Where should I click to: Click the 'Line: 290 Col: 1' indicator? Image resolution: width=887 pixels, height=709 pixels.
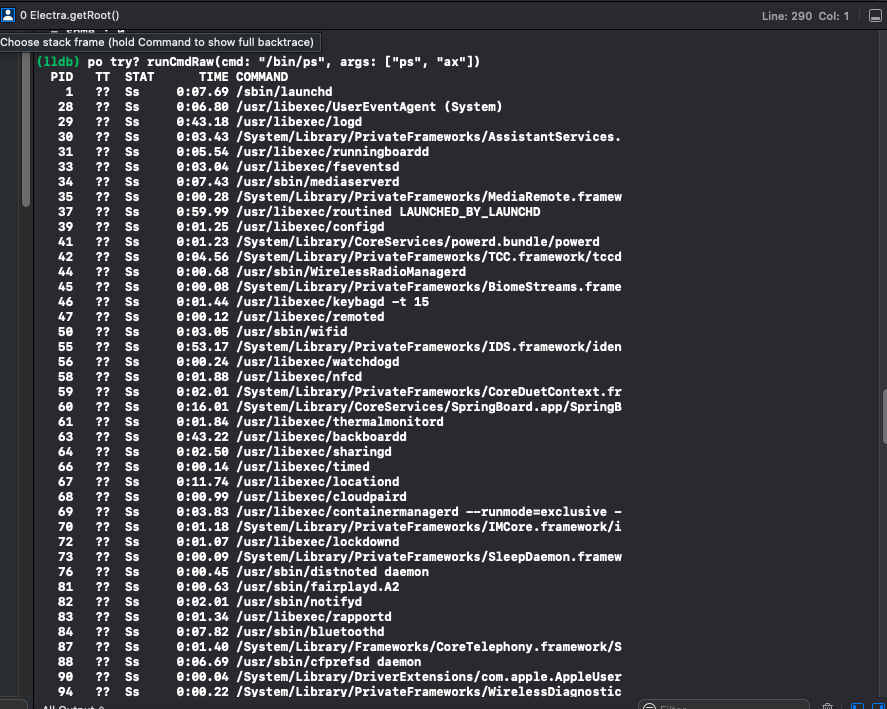click(805, 16)
